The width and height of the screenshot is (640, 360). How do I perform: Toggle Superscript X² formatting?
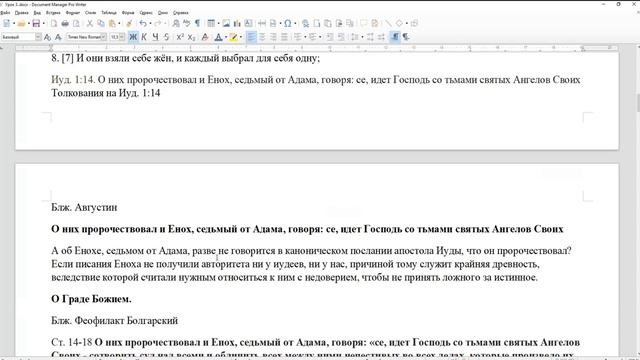pyautogui.click(x=180, y=37)
